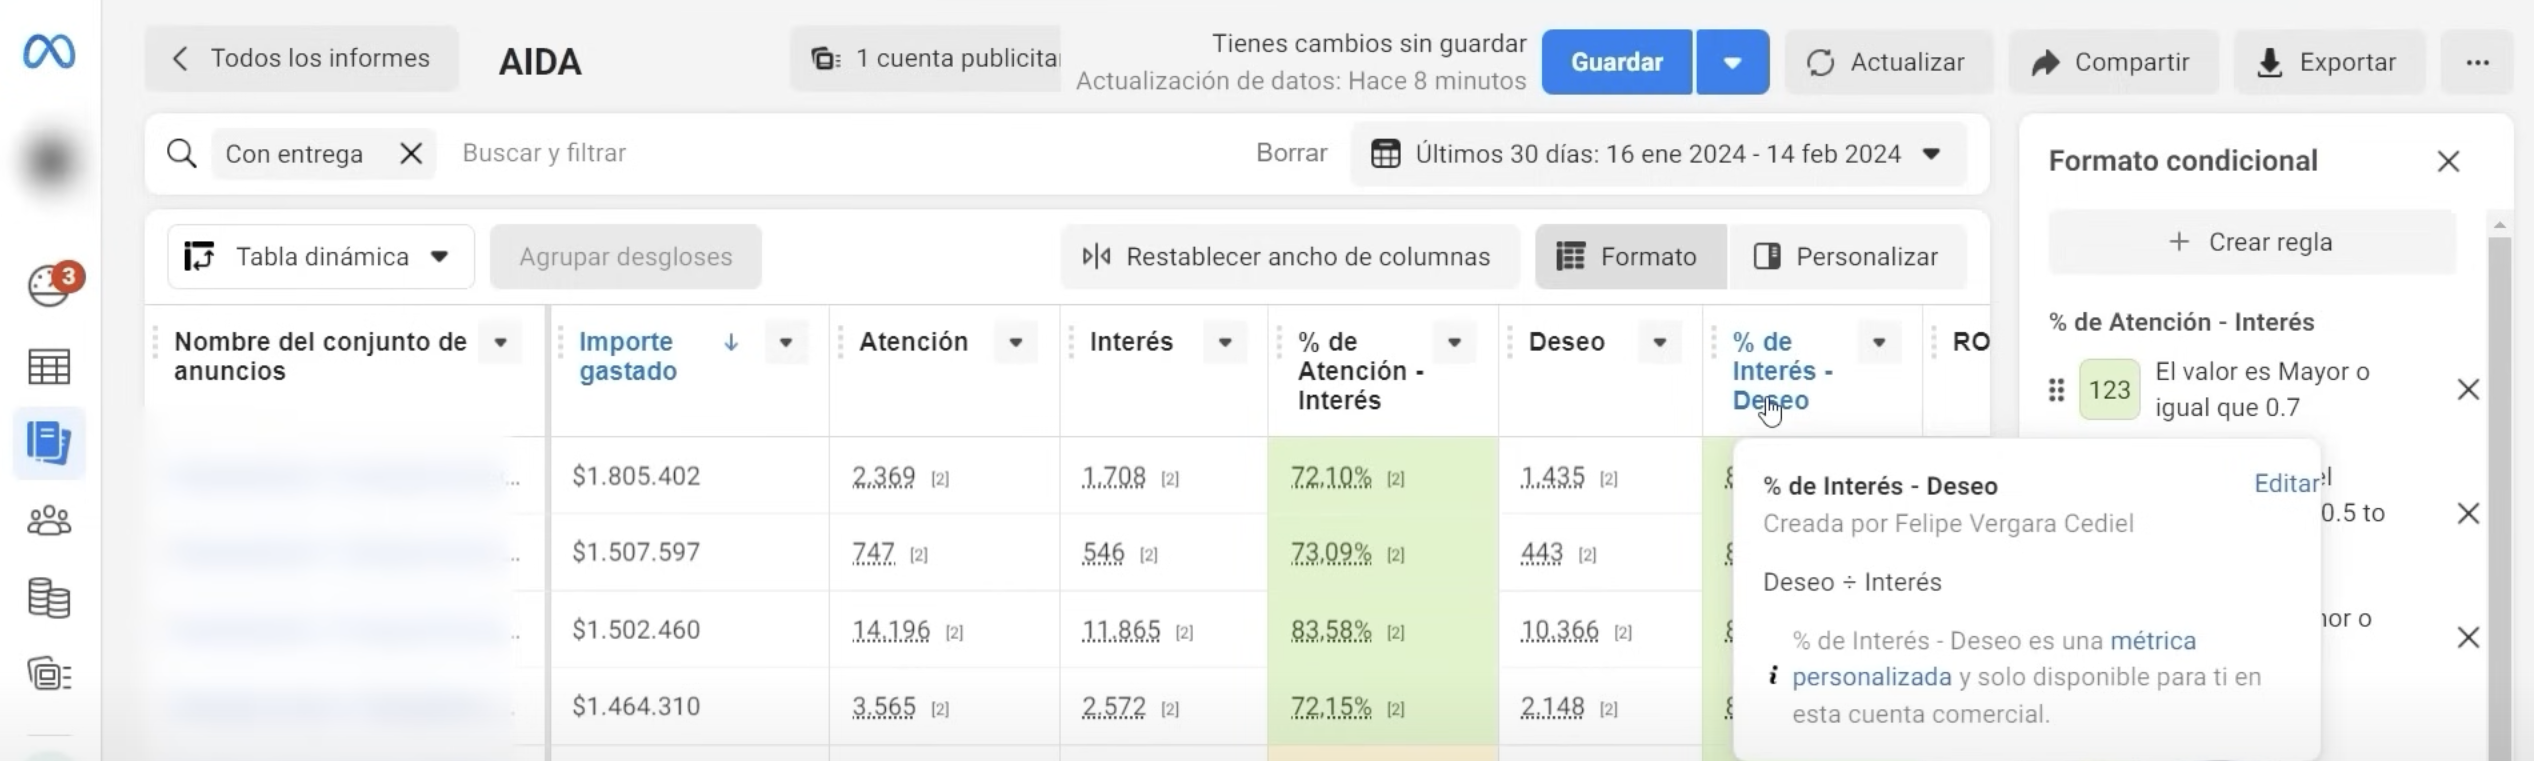
Task: Expand the Guardar dropdown arrow
Action: coord(1732,62)
